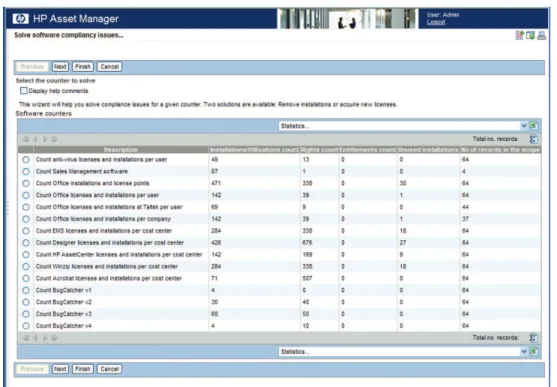The height and width of the screenshot is (387, 557).
Task: Enable Display help comments checkbox
Action: click(x=23, y=91)
